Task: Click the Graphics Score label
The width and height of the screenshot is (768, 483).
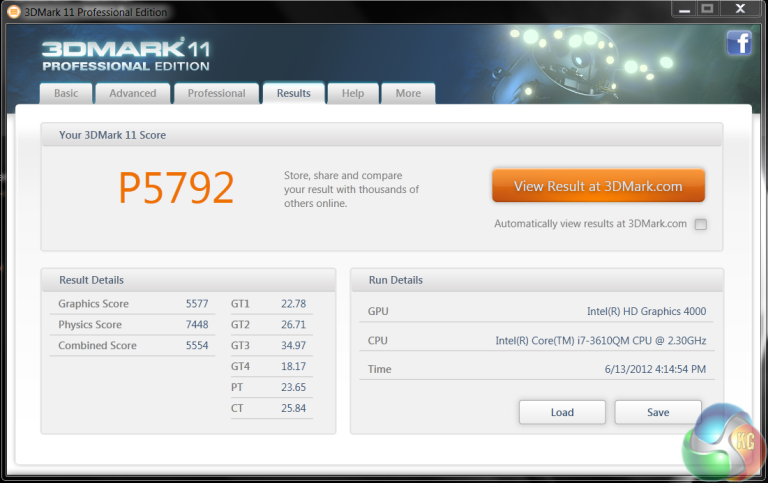Action: point(94,304)
